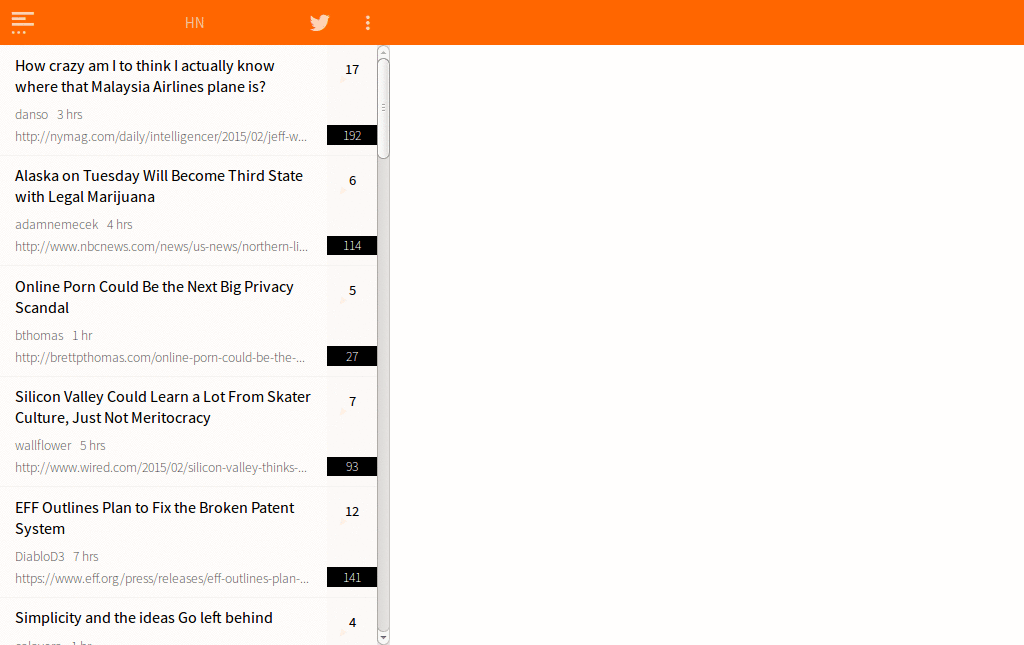Open the Alaska Legal Marijuana story
1024x645 pixels.
[159, 186]
